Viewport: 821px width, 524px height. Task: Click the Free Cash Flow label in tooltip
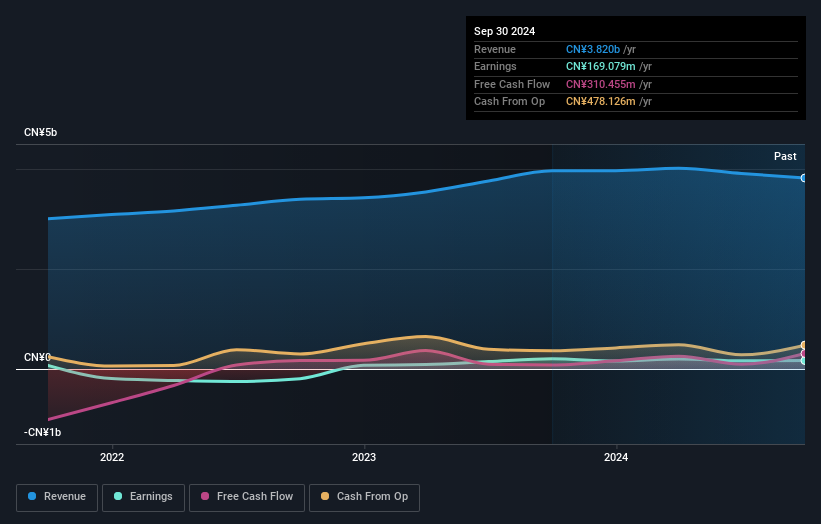point(512,84)
